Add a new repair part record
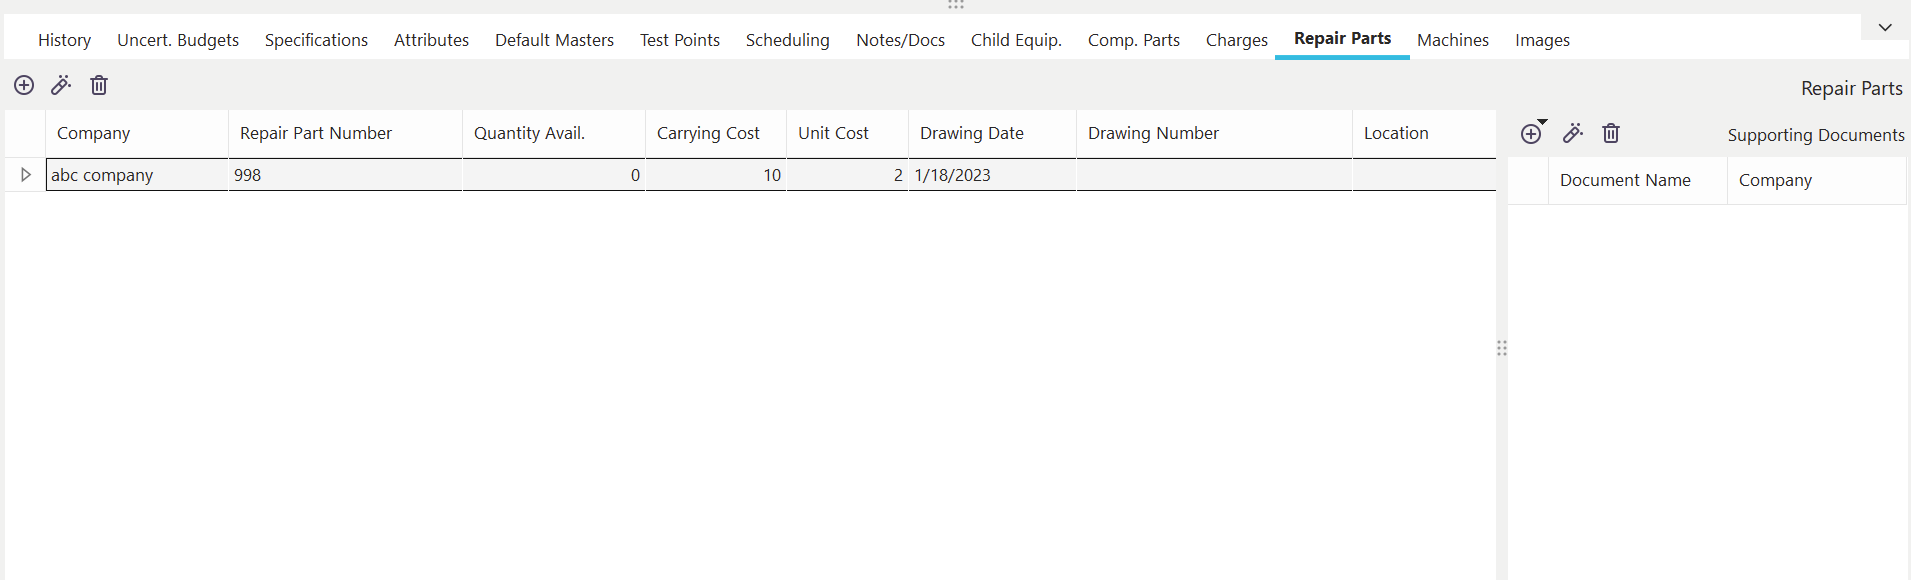 (x=24, y=85)
